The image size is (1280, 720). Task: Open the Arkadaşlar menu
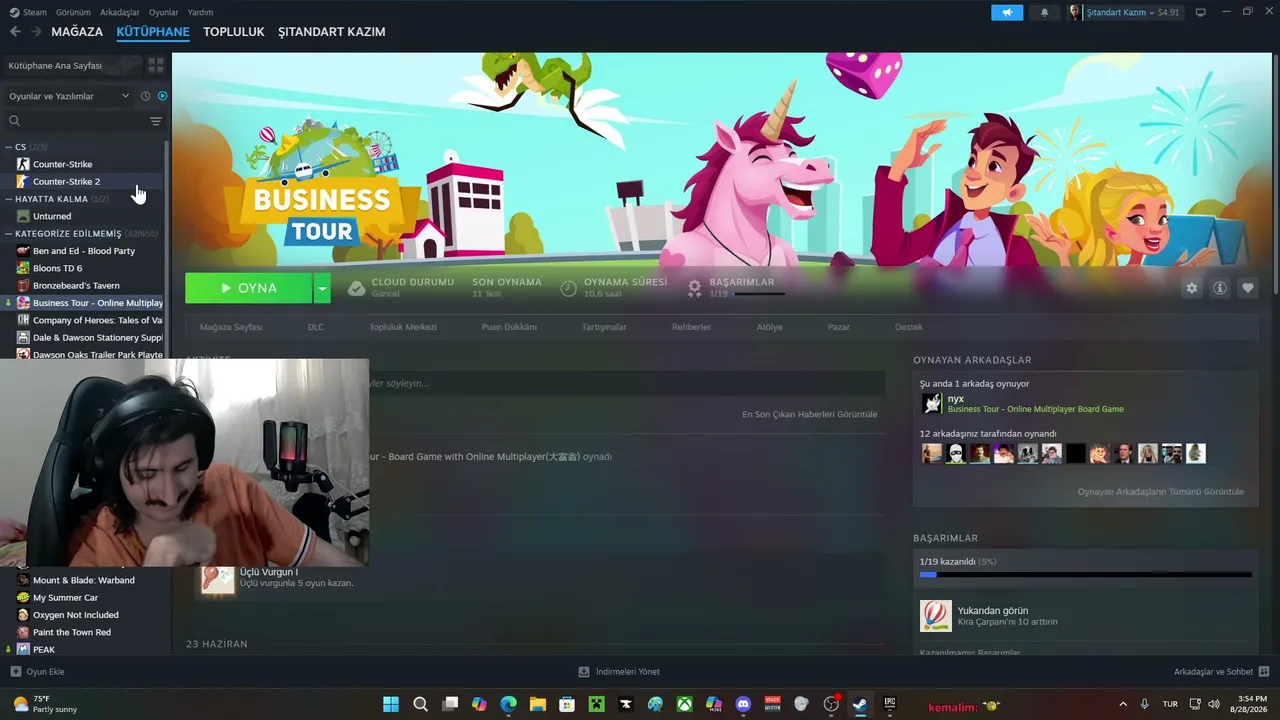[120, 12]
